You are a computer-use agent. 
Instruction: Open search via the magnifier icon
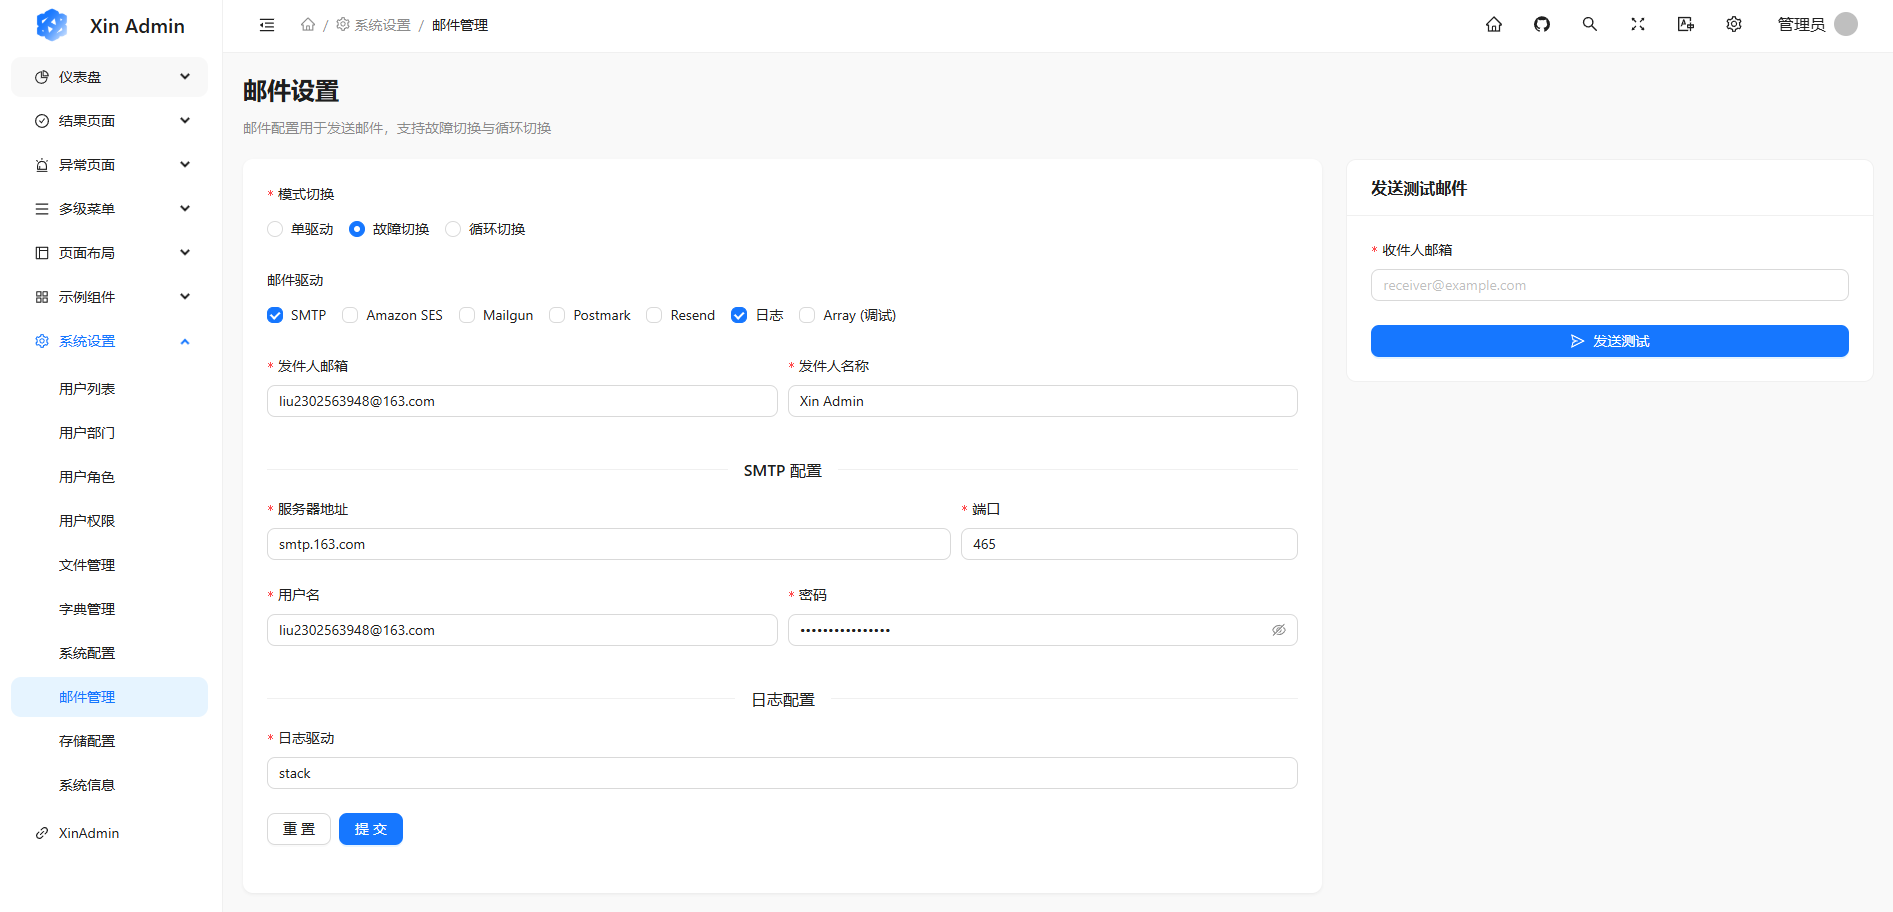(1589, 24)
